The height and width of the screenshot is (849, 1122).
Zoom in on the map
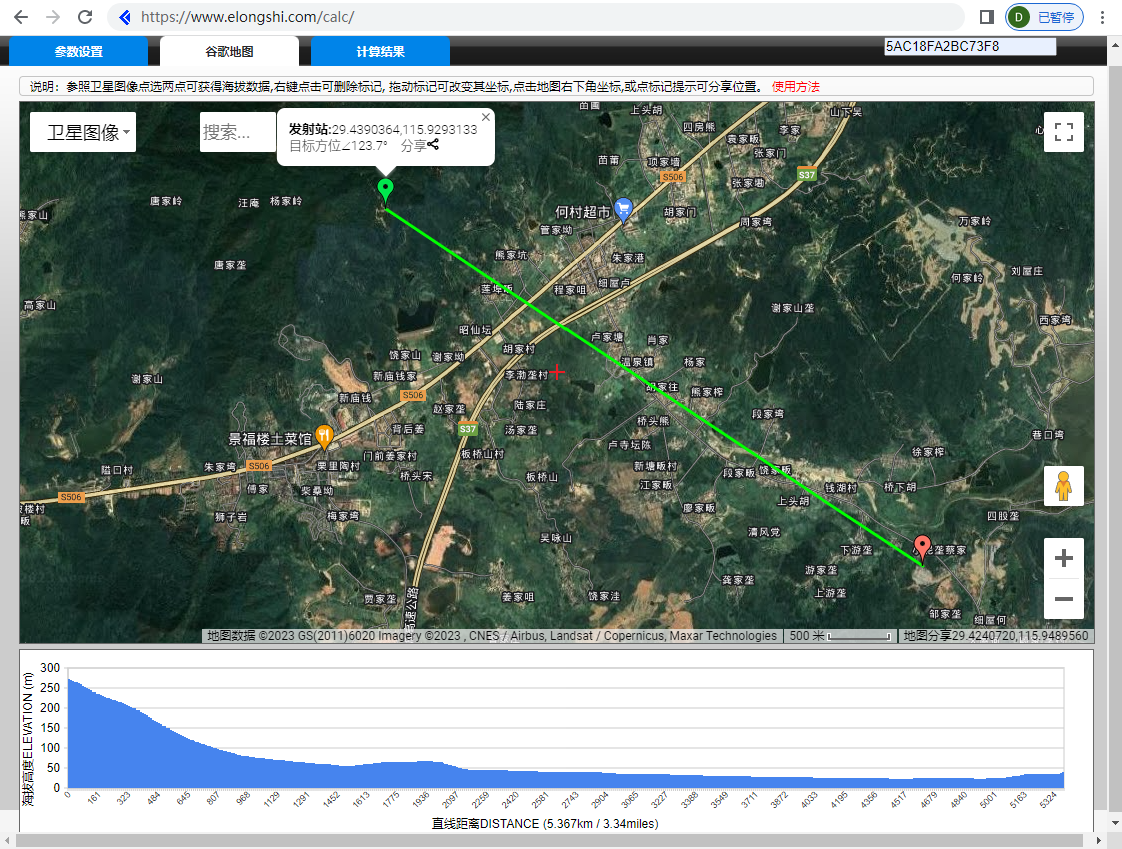tap(1063, 558)
